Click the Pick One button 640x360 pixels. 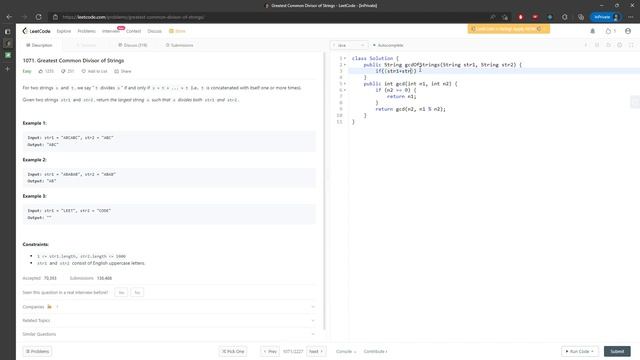click(233, 351)
